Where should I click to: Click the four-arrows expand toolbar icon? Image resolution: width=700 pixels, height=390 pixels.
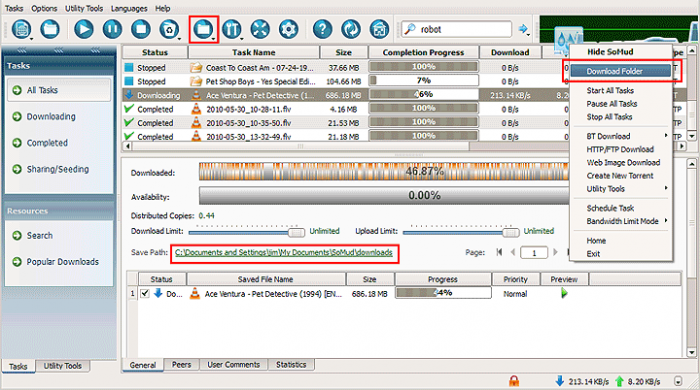click(x=260, y=29)
